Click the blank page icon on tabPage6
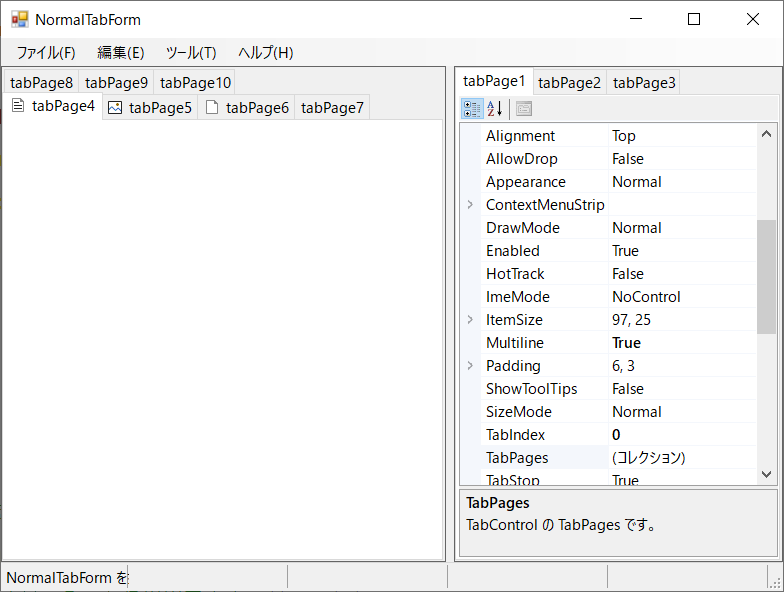The image size is (784, 592). point(212,108)
